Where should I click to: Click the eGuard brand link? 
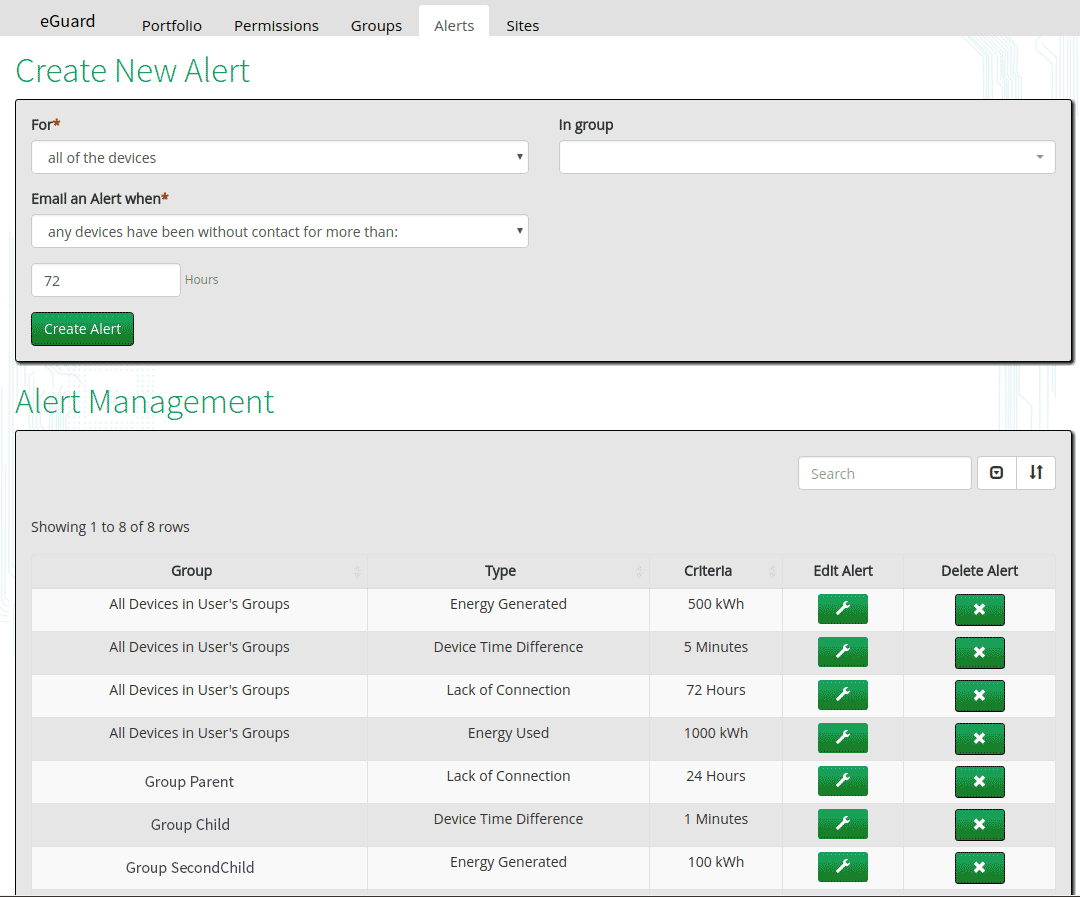tap(68, 21)
